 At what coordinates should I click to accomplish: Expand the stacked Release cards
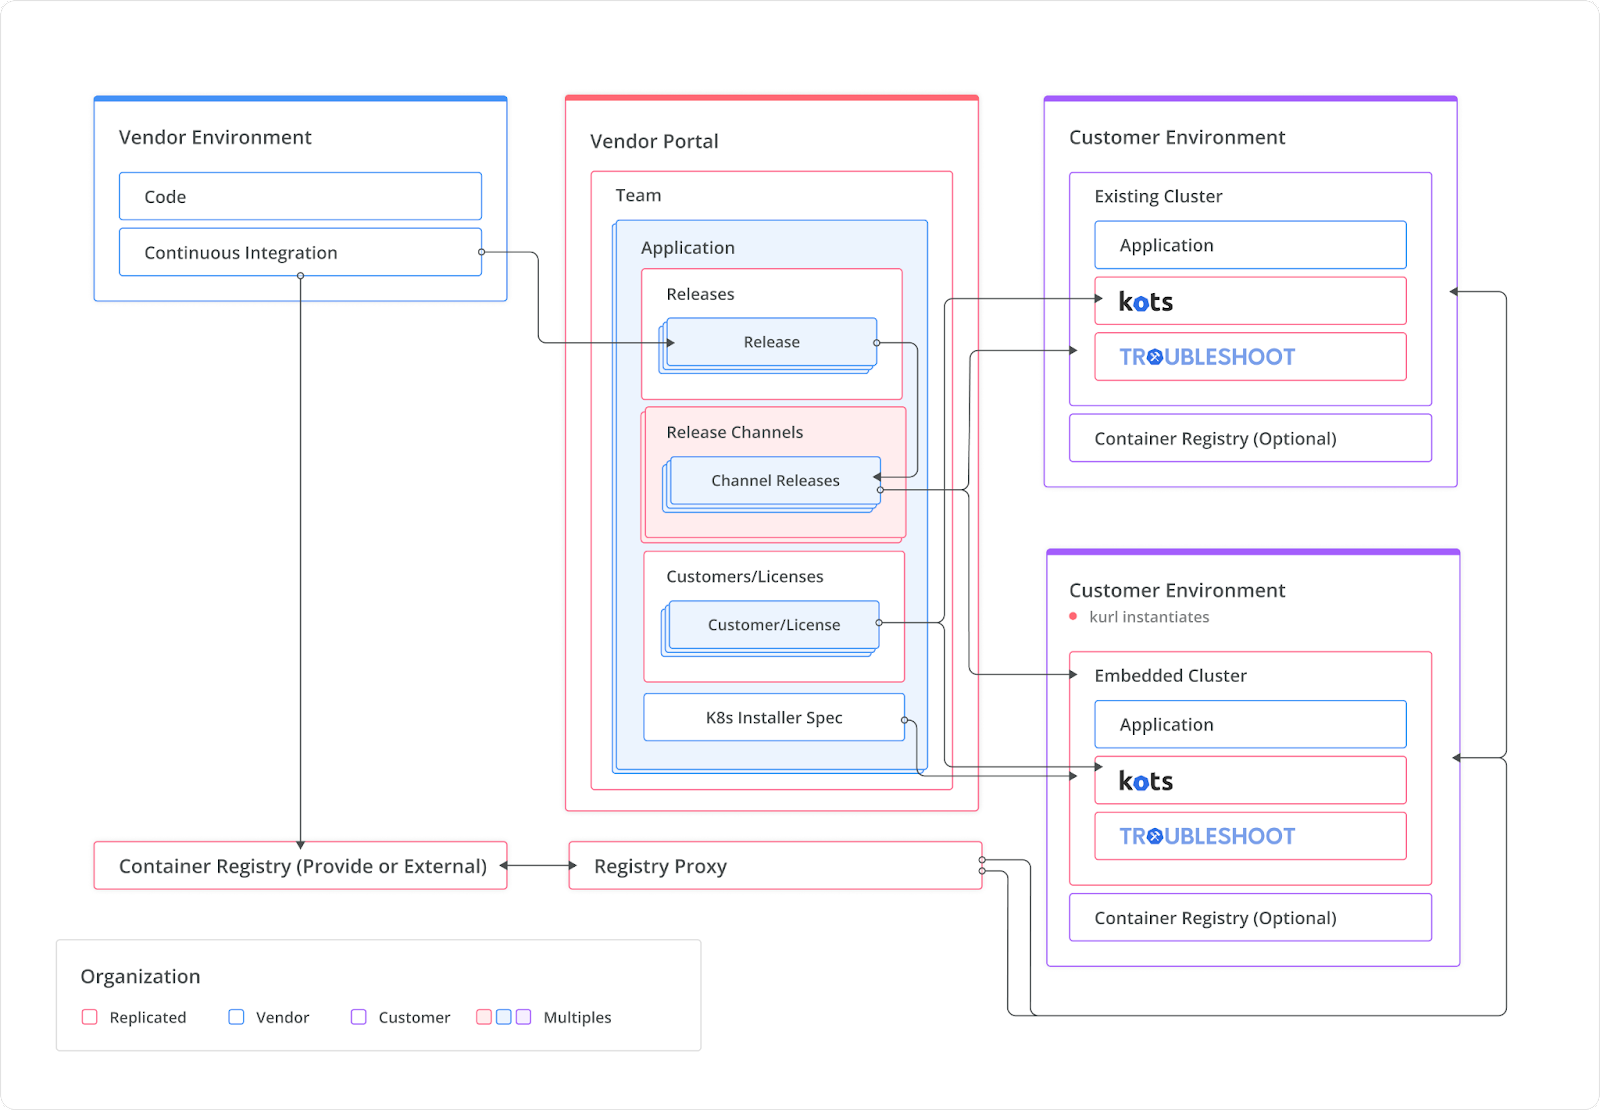click(x=771, y=341)
